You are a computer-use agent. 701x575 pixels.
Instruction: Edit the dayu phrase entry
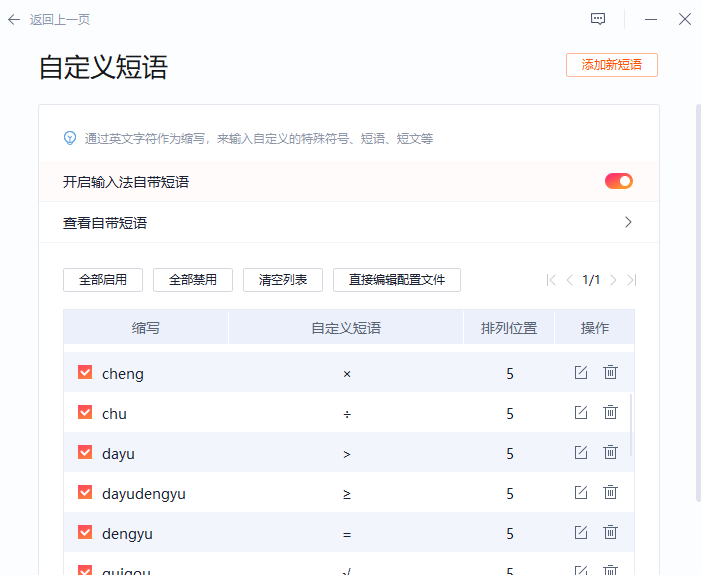[581, 453]
